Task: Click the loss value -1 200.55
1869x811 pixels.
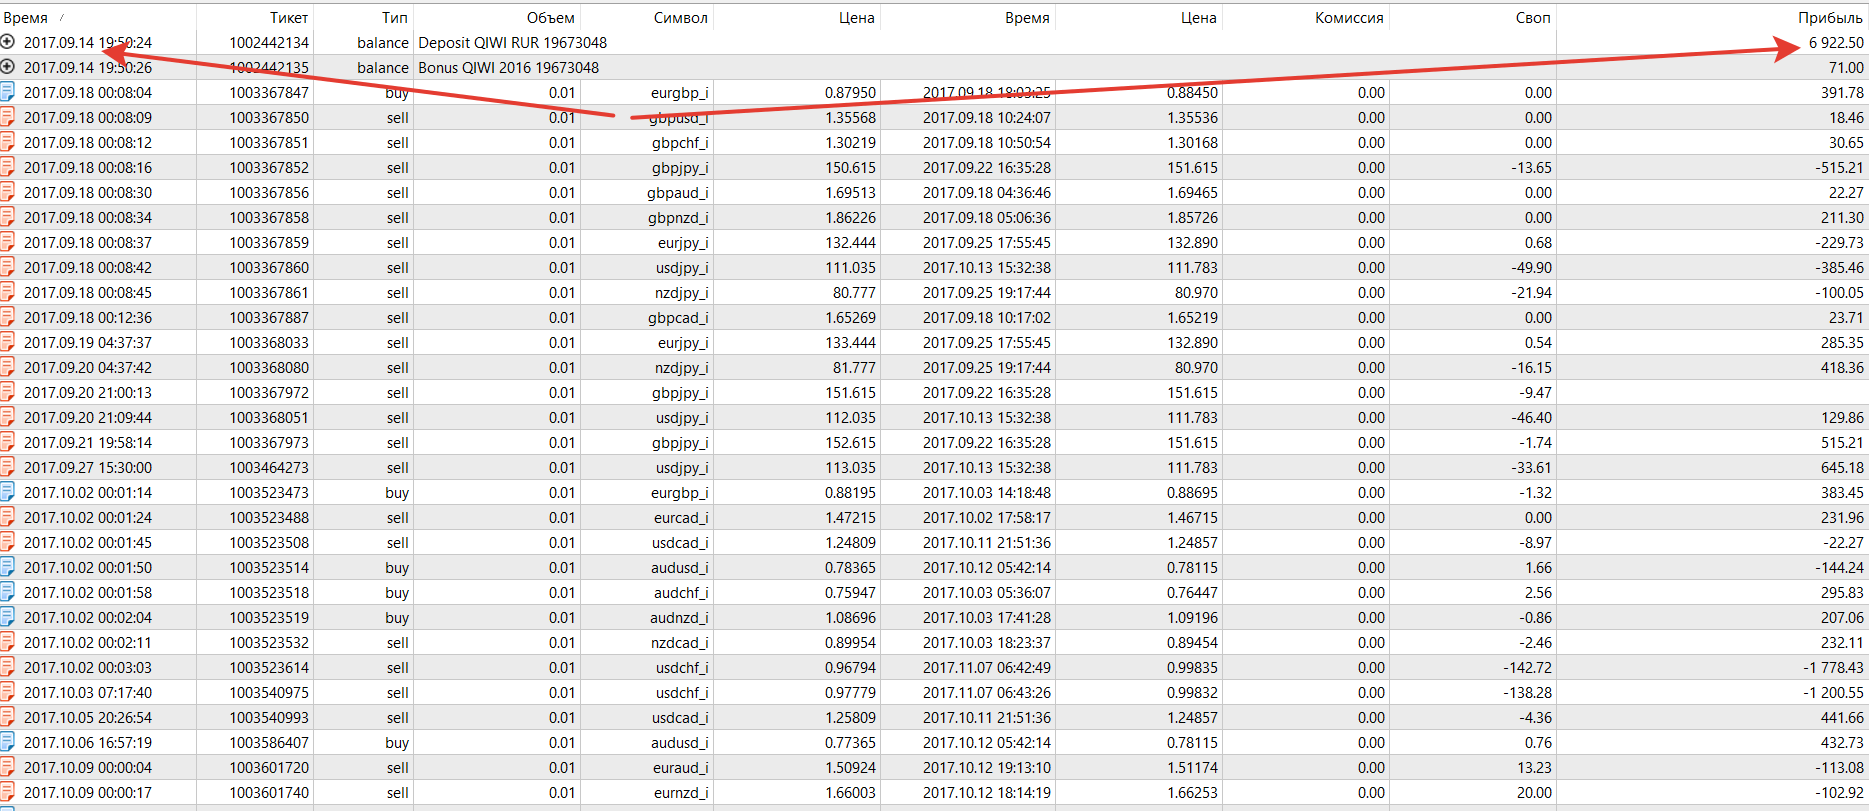Action: [1834, 692]
